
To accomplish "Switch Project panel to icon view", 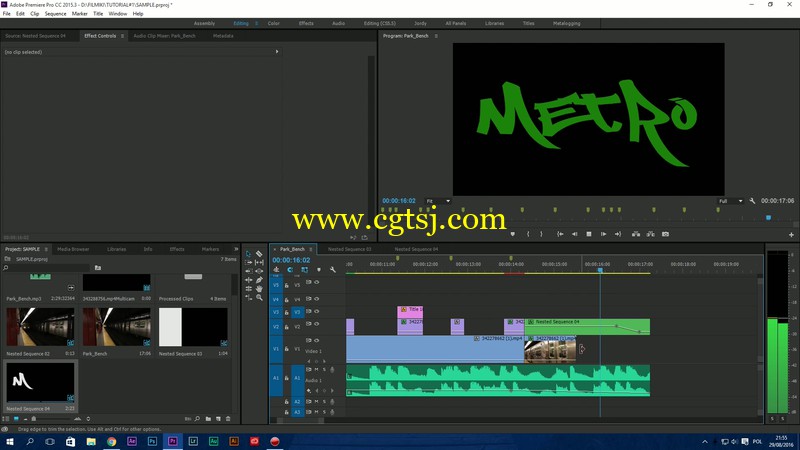I will point(16,419).
